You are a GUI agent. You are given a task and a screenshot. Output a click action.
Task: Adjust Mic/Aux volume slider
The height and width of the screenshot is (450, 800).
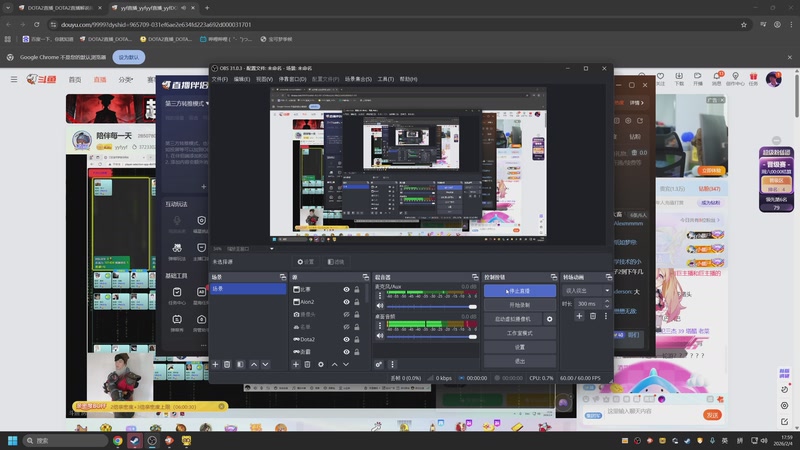pyautogui.click(x=432, y=307)
